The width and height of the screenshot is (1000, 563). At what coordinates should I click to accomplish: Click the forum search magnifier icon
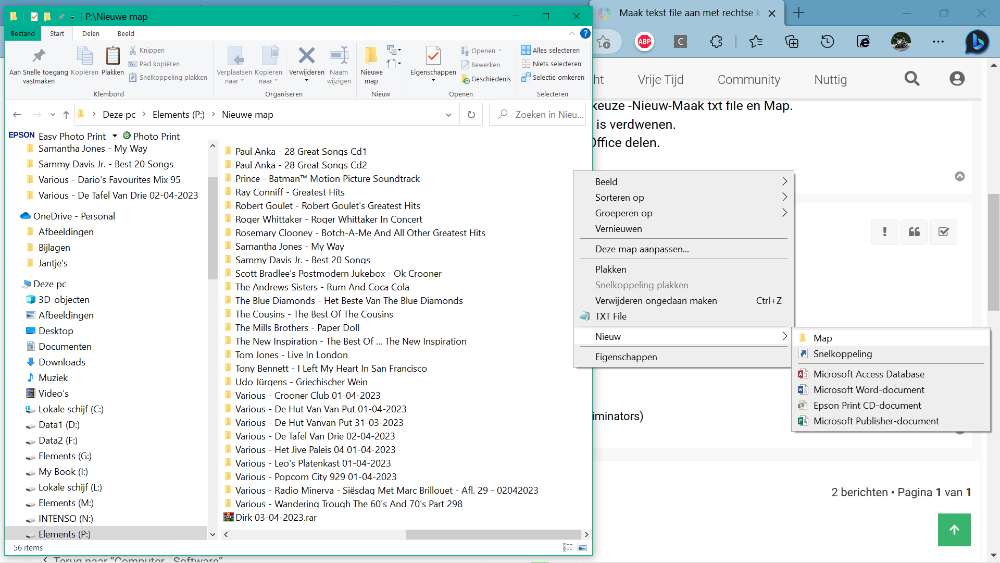[912, 79]
